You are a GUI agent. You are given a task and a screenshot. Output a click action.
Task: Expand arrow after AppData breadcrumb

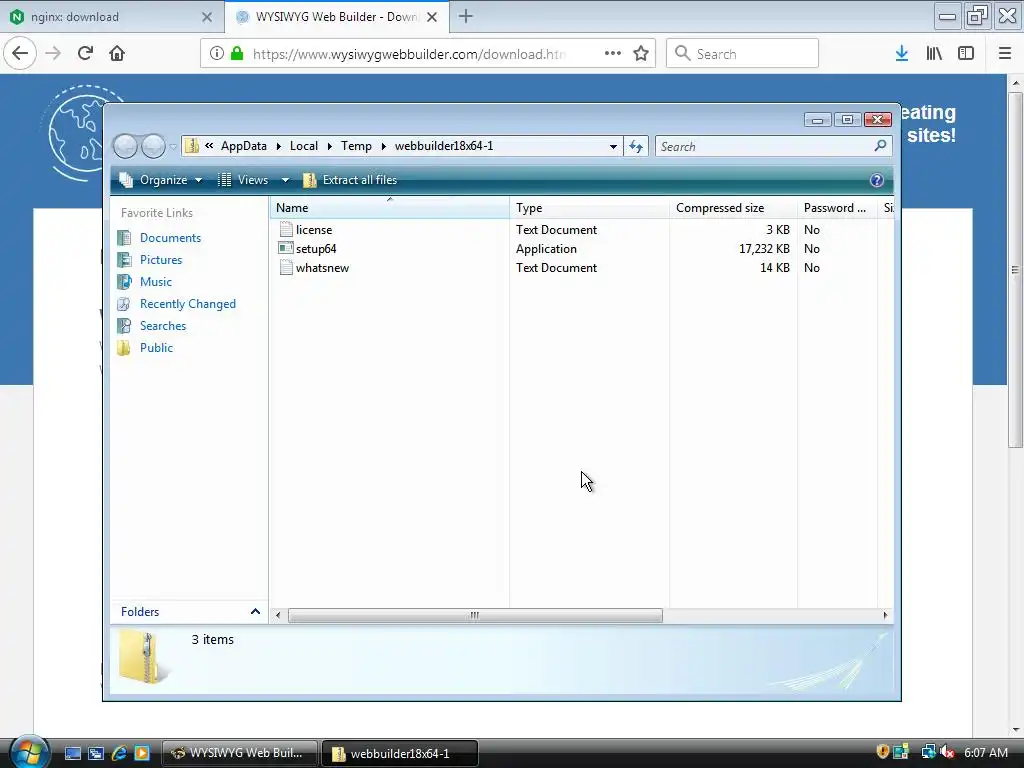[278, 146]
